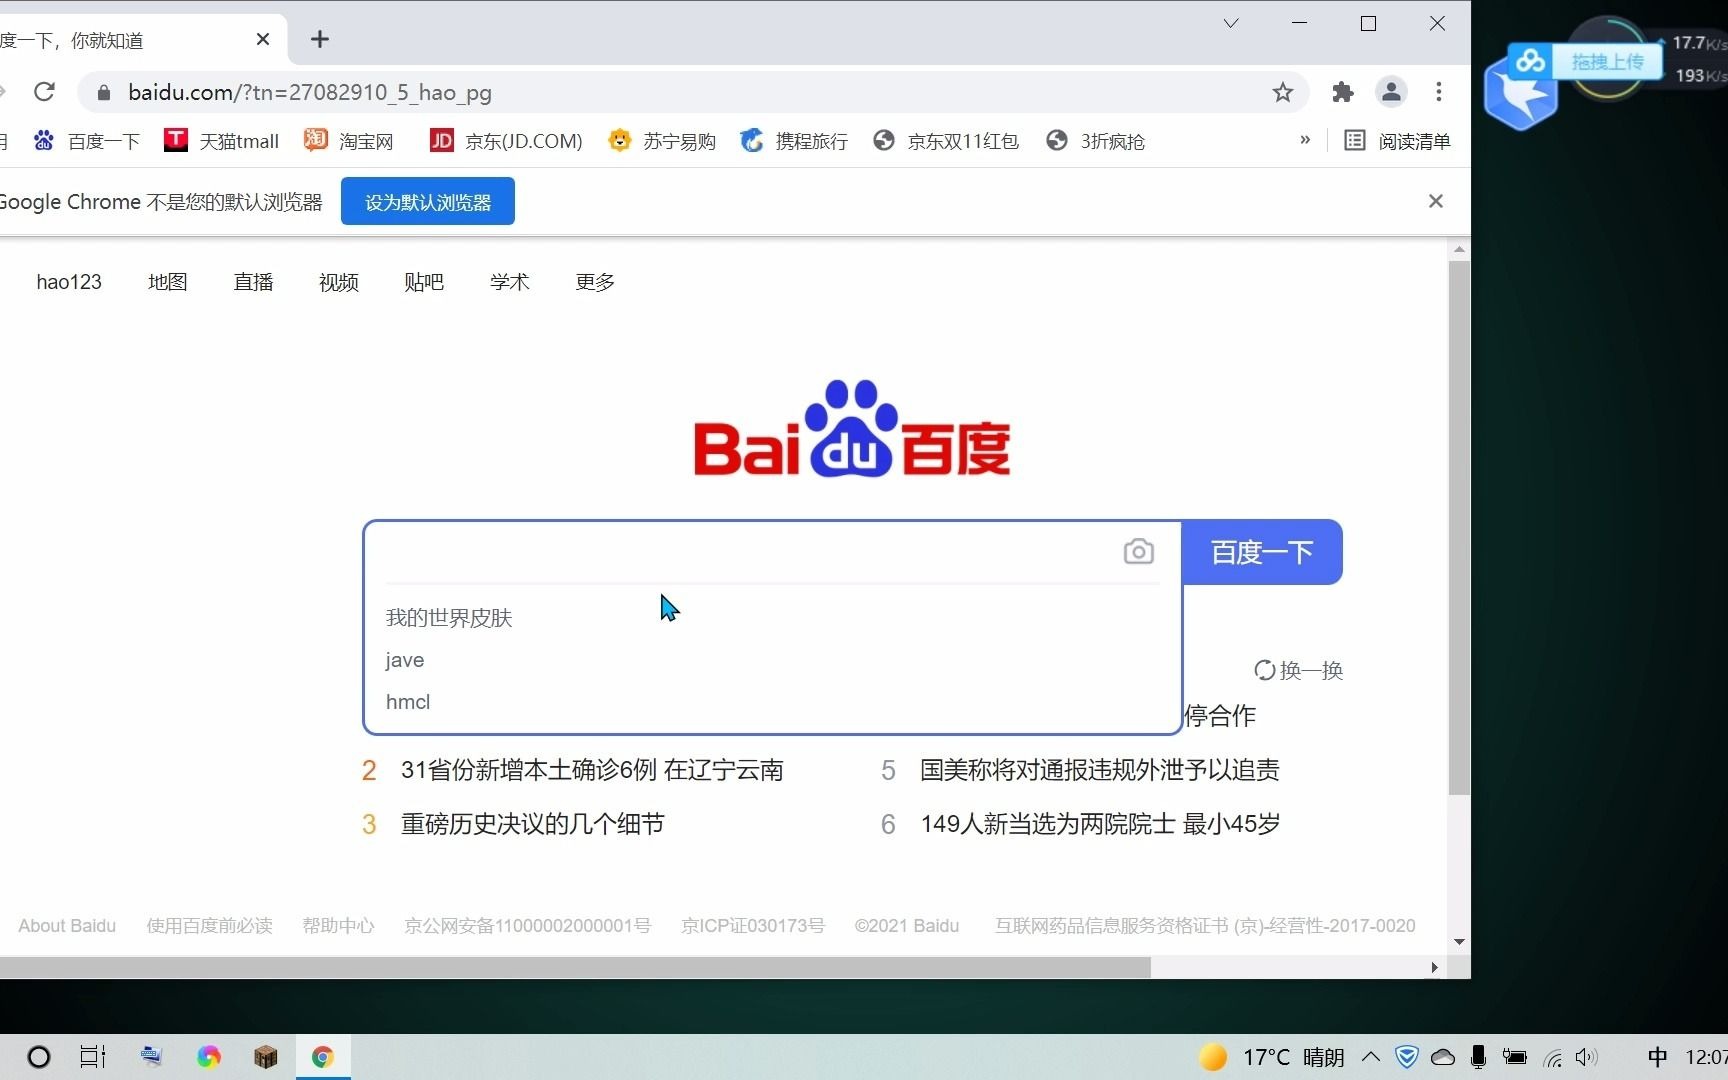1728x1080 pixels.
Task: Reload the page with the refresh icon
Action: click(x=44, y=91)
